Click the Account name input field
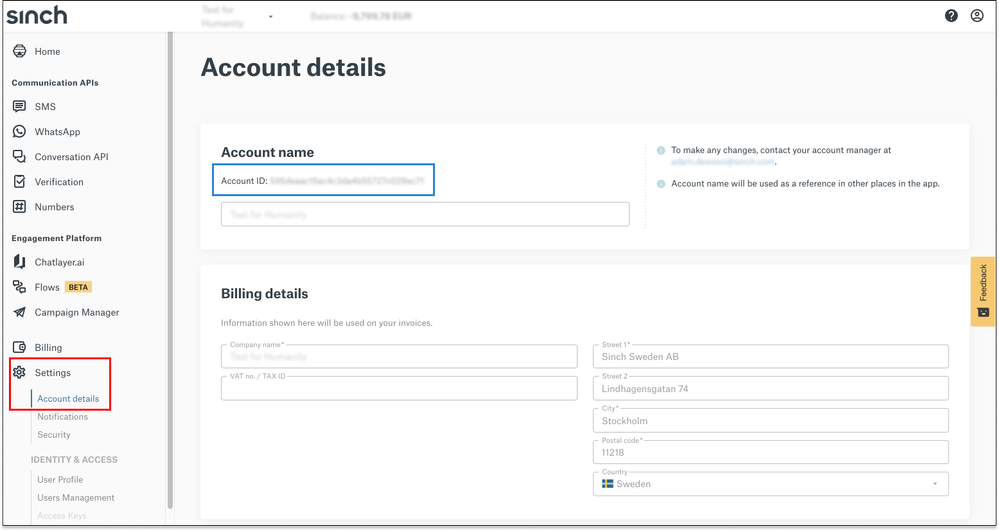The width and height of the screenshot is (999, 531). 425,214
